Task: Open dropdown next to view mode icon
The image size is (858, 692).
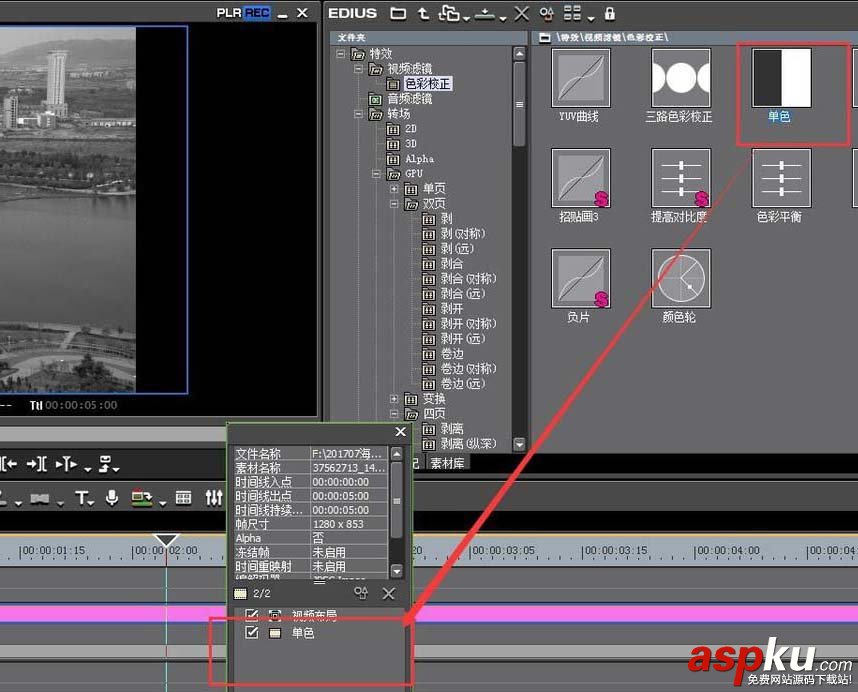Action: click(x=591, y=19)
